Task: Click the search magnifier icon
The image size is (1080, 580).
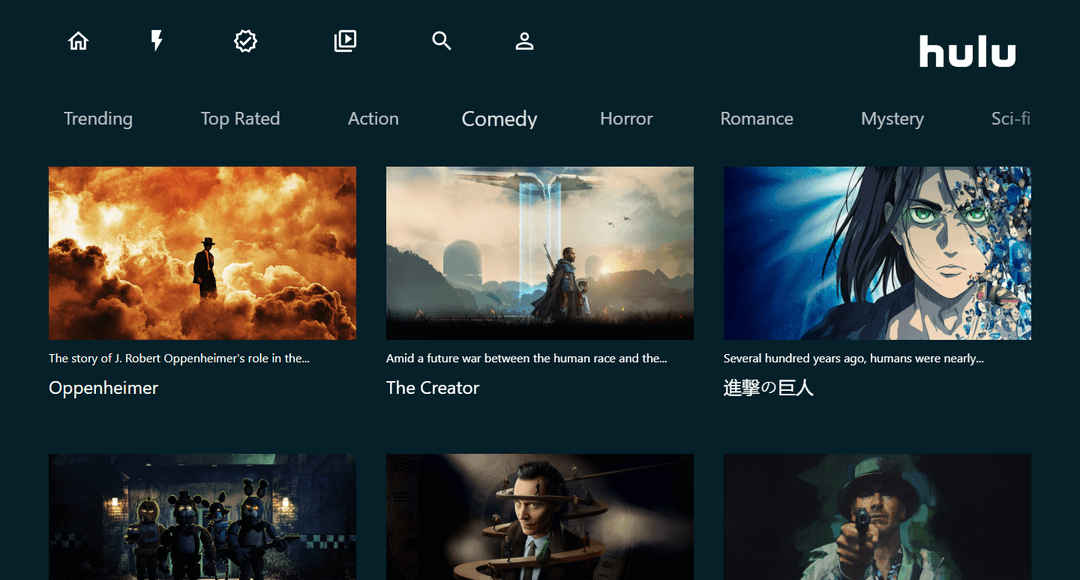Action: (441, 41)
